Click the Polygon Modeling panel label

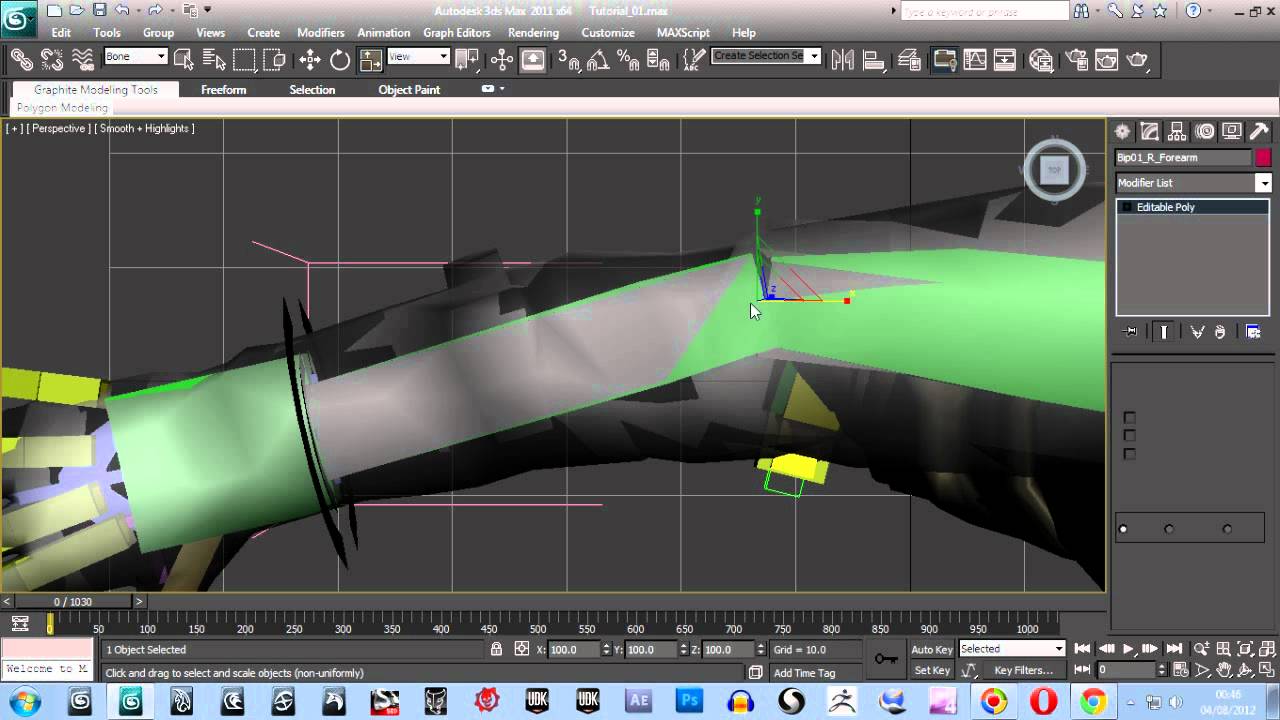[x=62, y=108]
